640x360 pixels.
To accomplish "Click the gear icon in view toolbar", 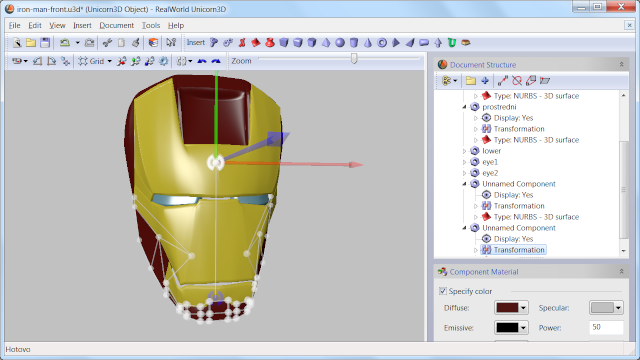I will click(164, 61).
